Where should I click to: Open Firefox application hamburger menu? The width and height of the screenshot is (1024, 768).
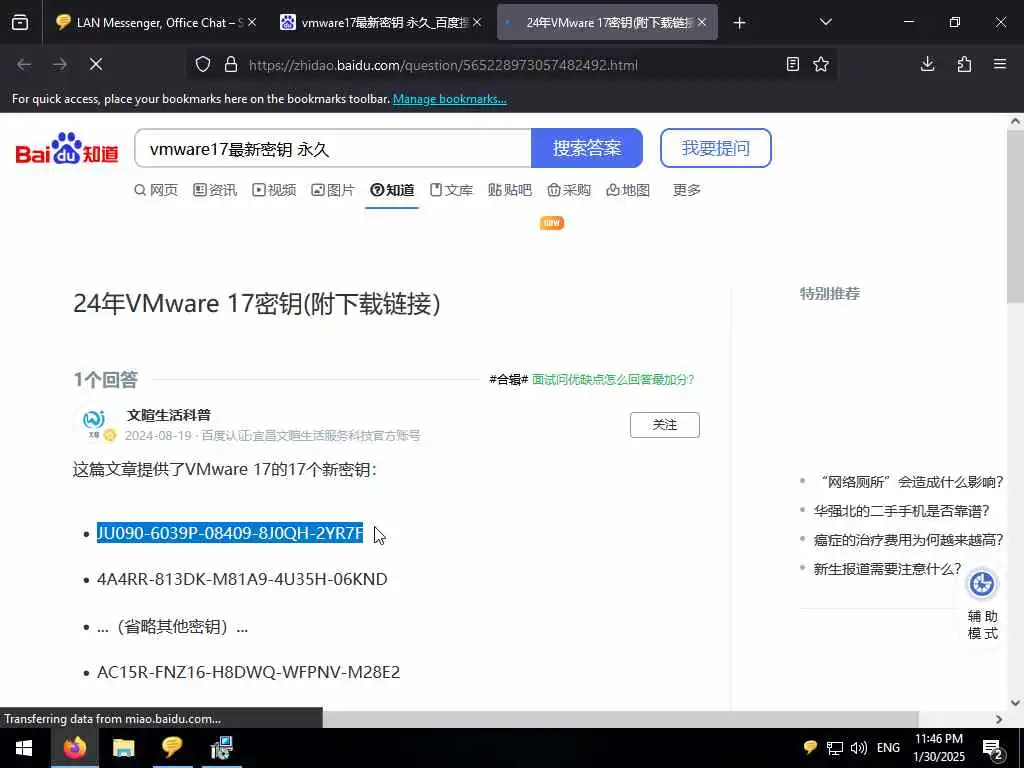(x=1000, y=64)
